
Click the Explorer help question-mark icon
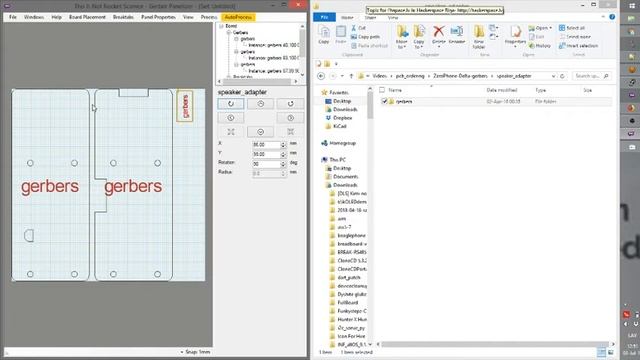[x=612, y=17]
